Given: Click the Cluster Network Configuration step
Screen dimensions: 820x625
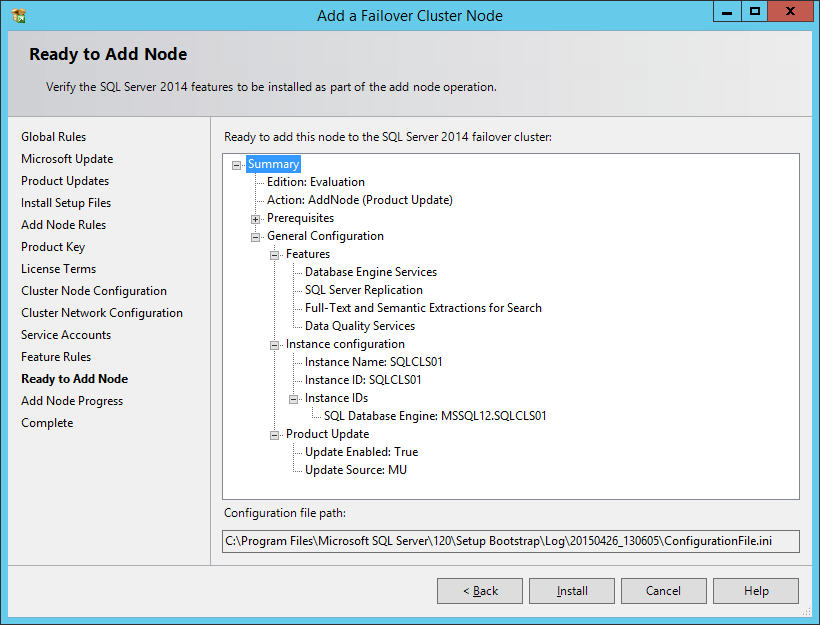Looking at the screenshot, I should click(x=102, y=313).
